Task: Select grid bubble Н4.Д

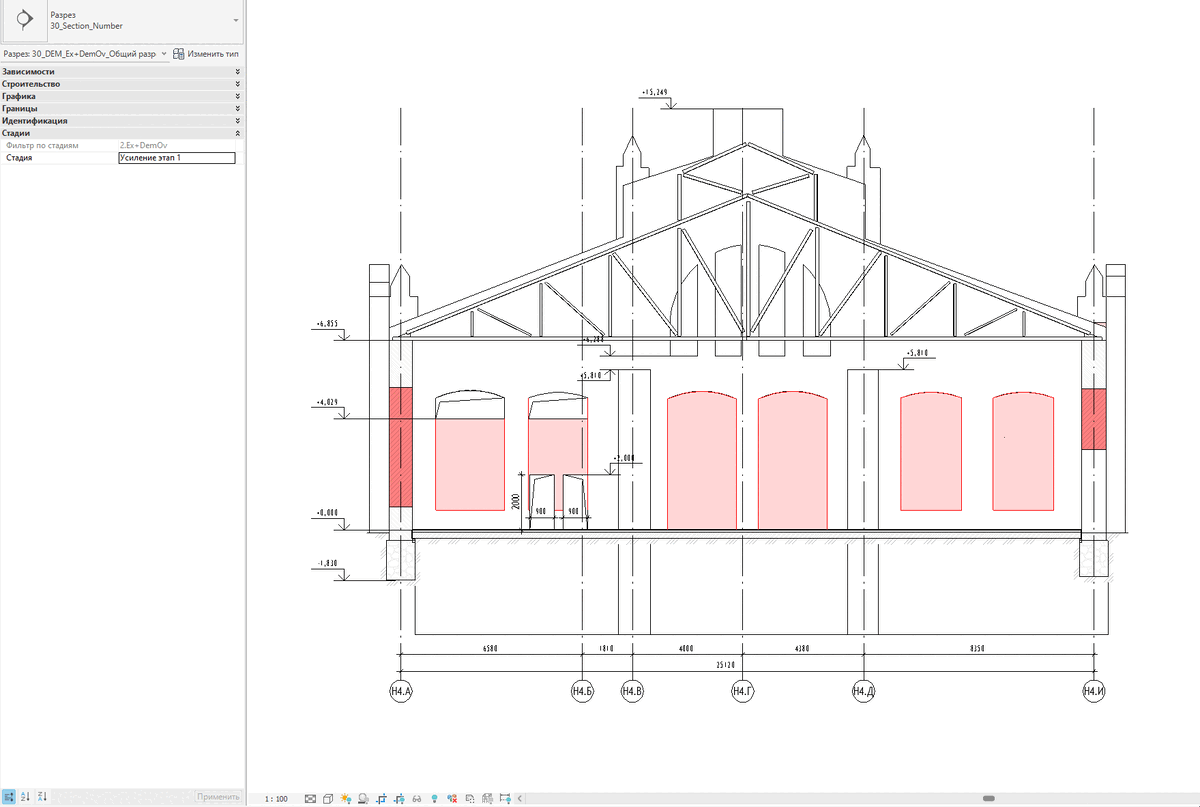Action: coord(862,691)
